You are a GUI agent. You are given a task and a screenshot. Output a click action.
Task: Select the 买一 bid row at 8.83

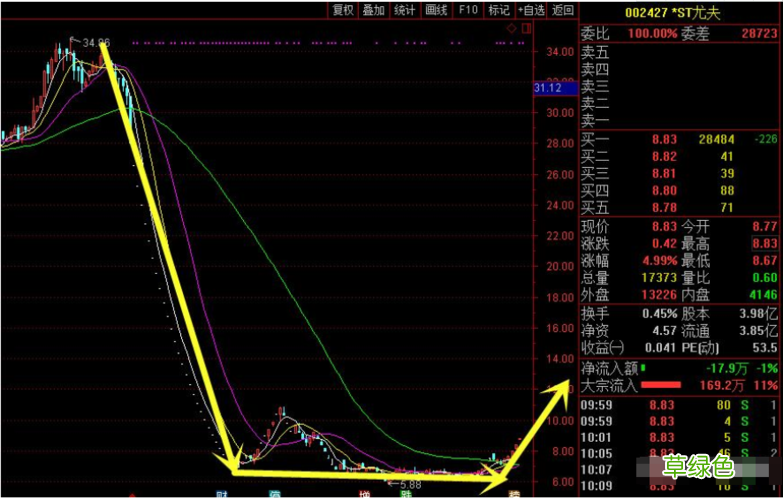680,139
